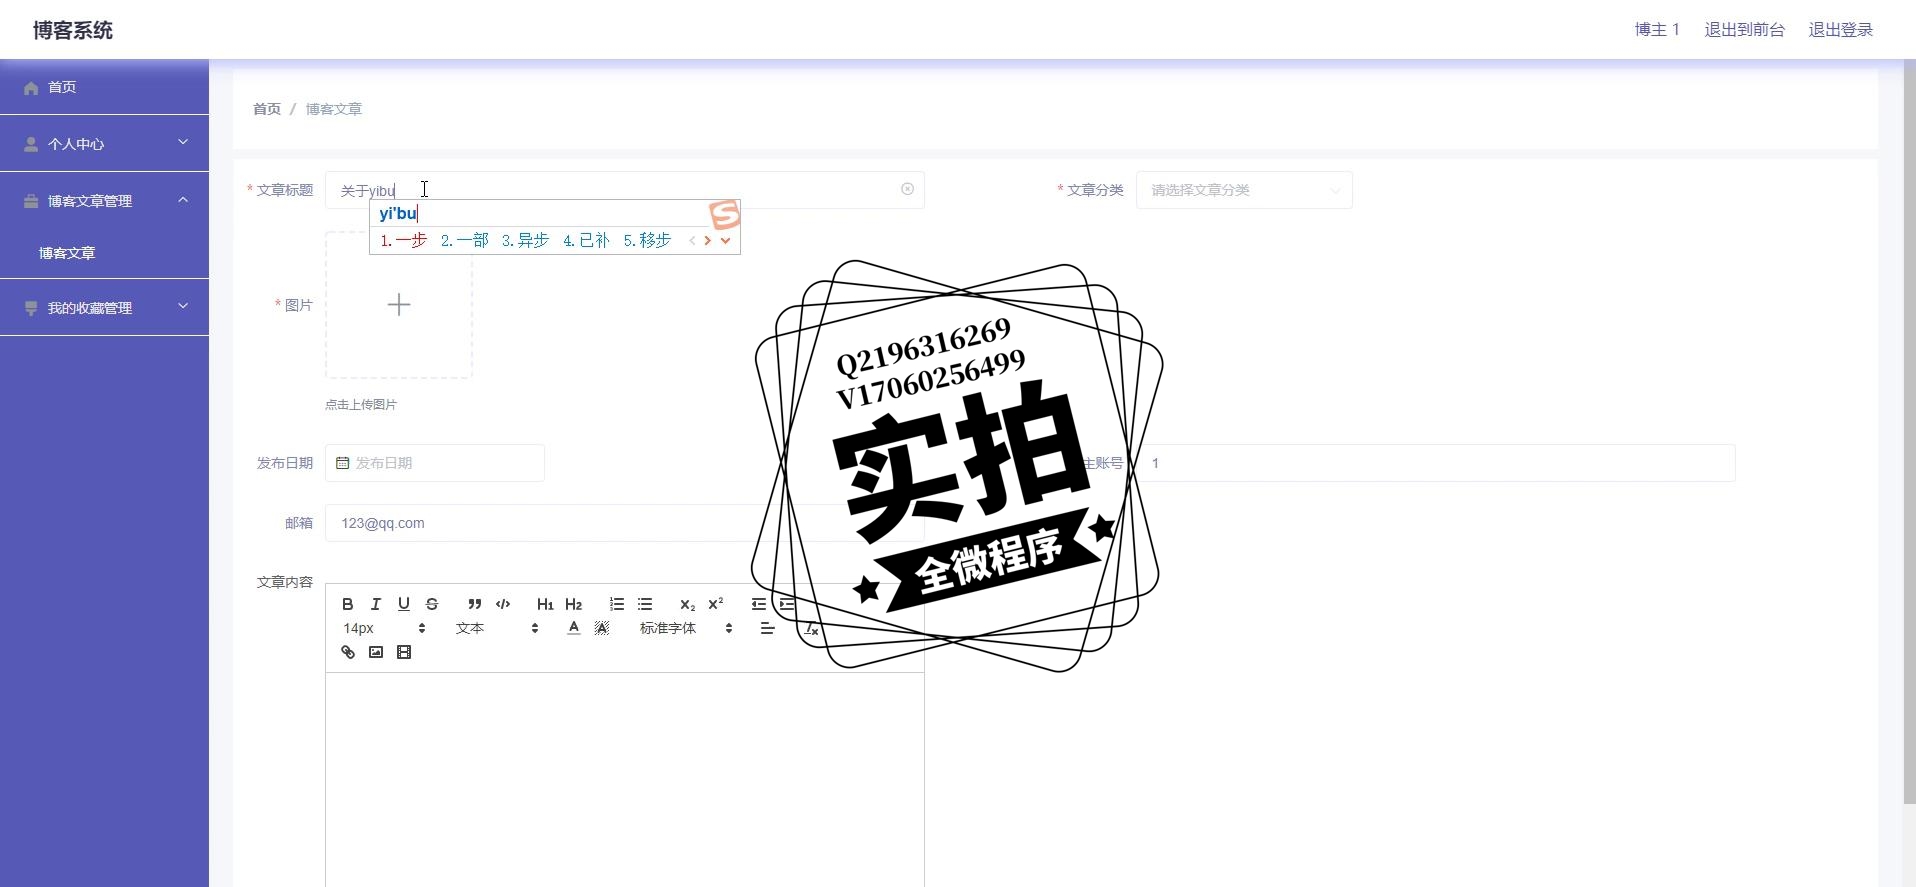This screenshot has width=1916, height=887.
Task: Click the home icon in the sidebar
Action: coord(31,88)
